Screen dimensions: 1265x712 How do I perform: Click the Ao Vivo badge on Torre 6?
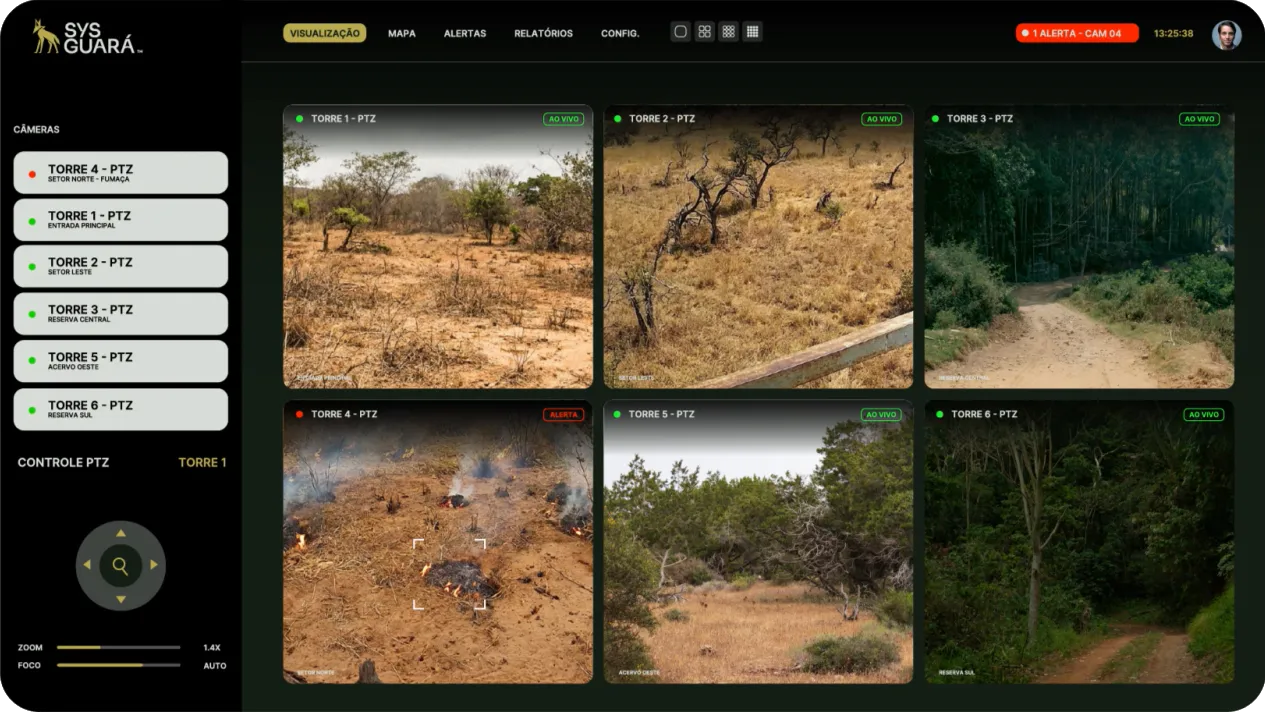pyautogui.click(x=1204, y=414)
